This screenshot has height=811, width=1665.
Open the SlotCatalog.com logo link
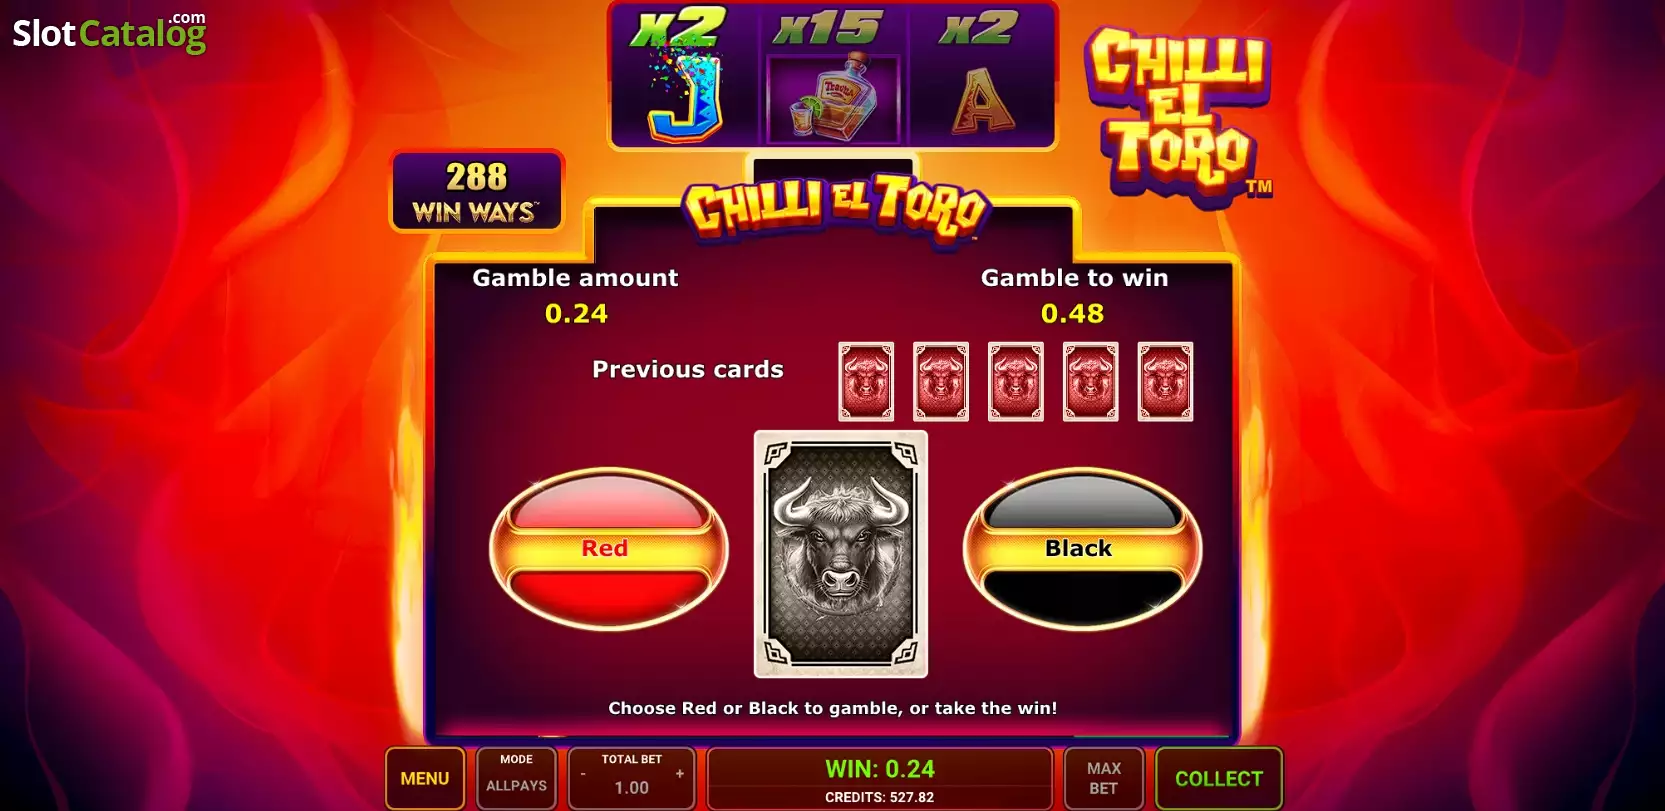pos(109,32)
